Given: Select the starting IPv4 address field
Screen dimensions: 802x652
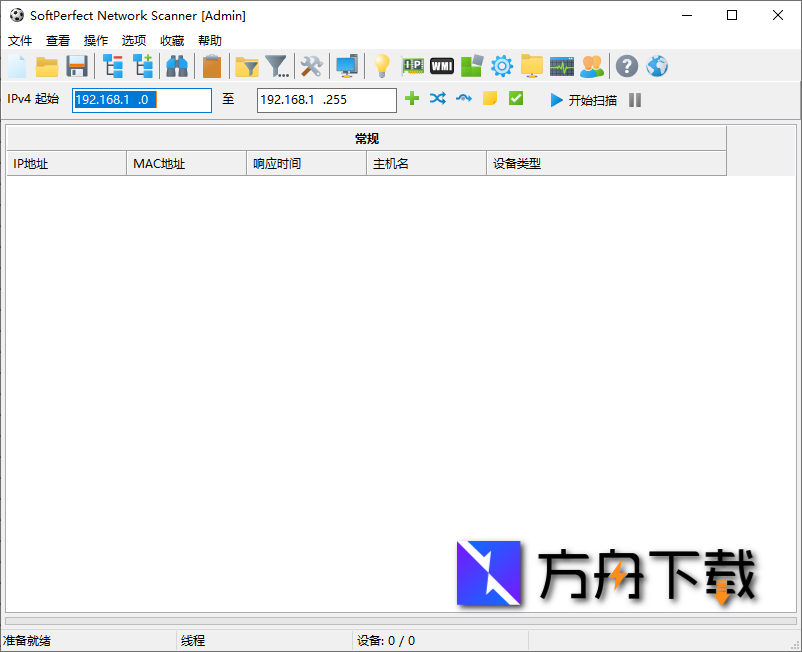Looking at the screenshot, I should click(x=141, y=100).
